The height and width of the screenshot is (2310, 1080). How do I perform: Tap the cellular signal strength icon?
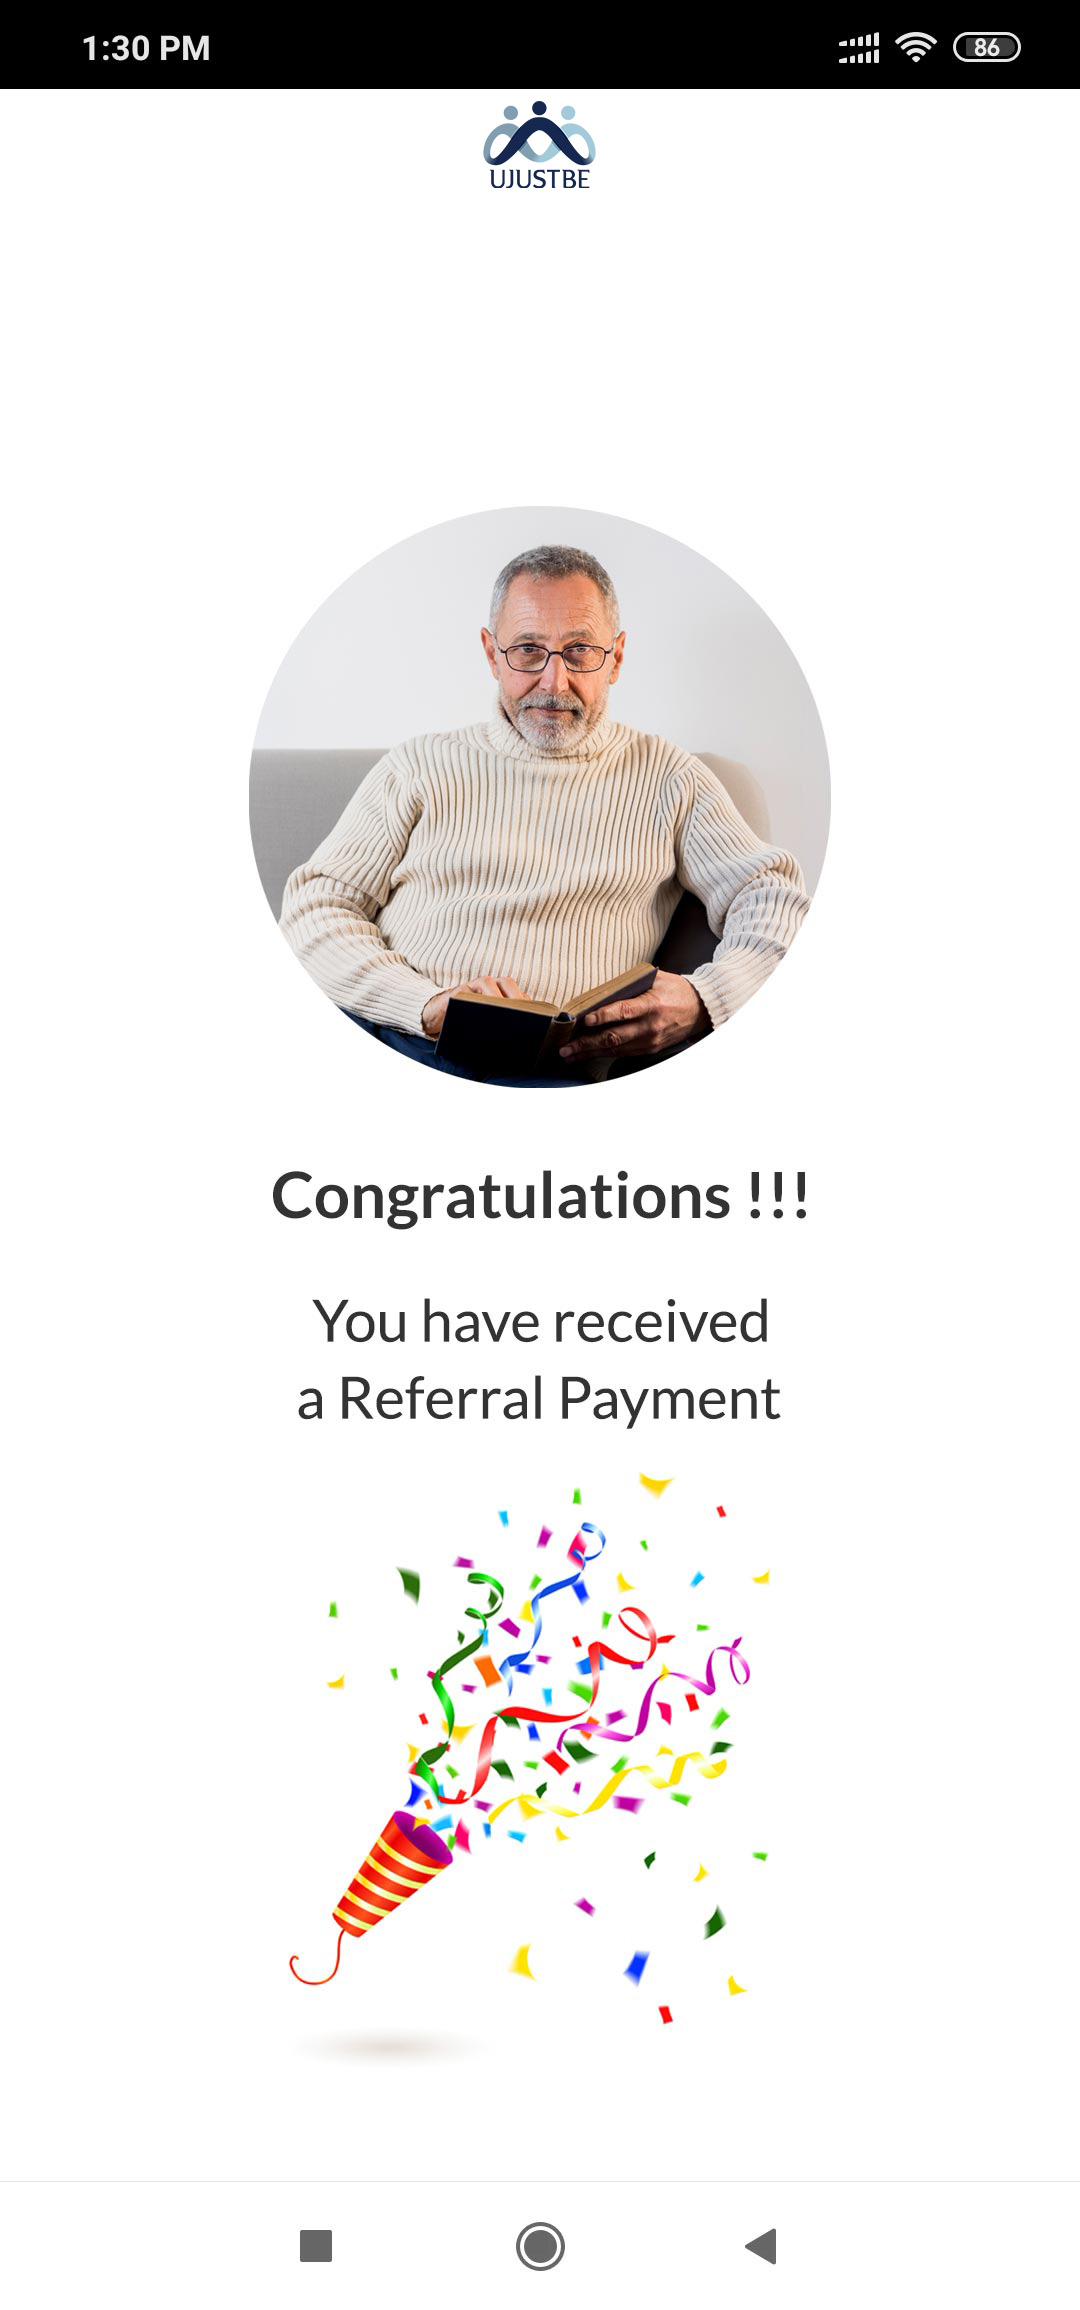point(859,47)
